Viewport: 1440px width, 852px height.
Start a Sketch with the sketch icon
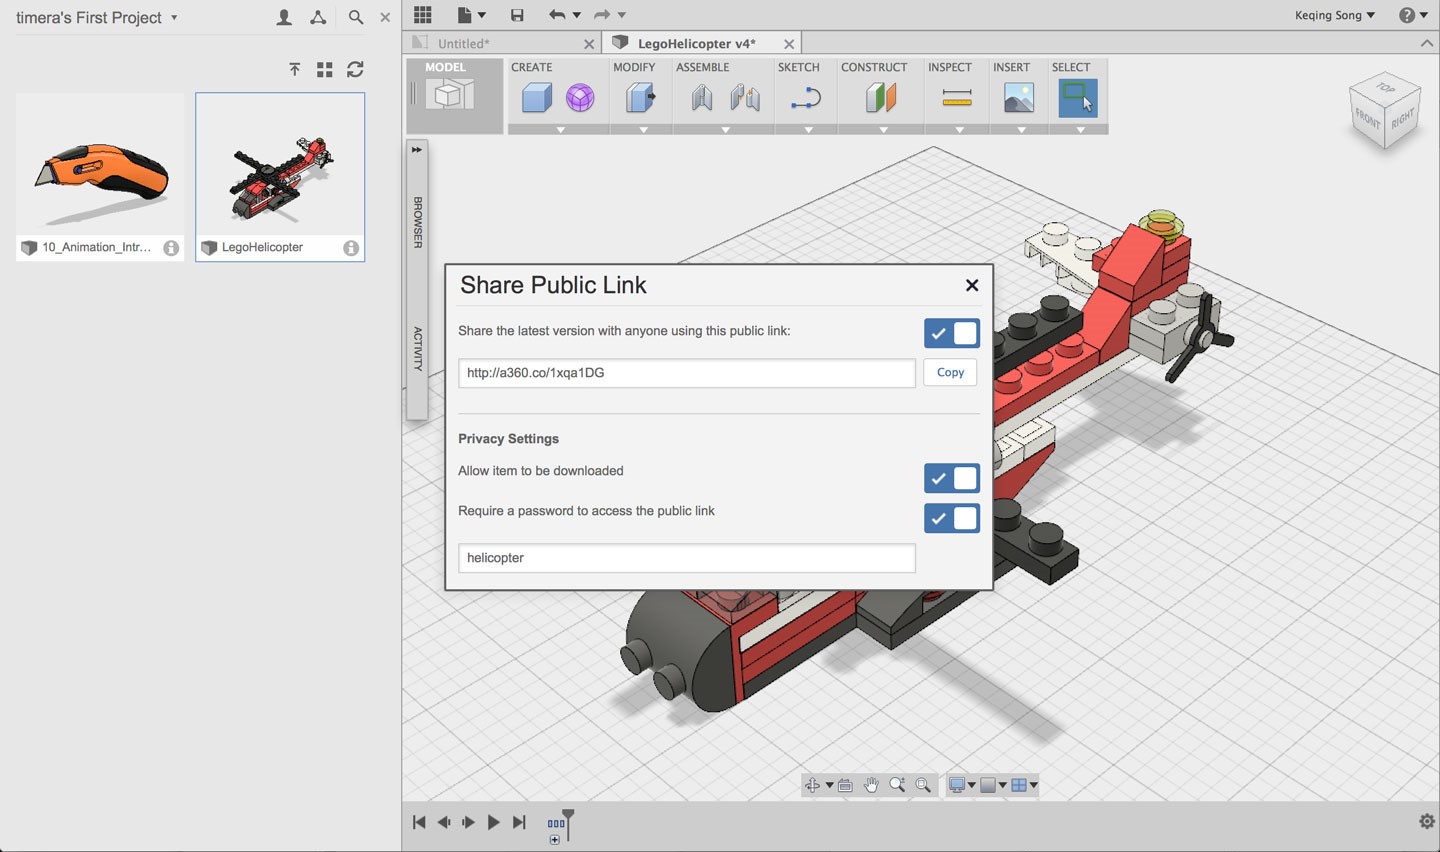pyautogui.click(x=806, y=98)
